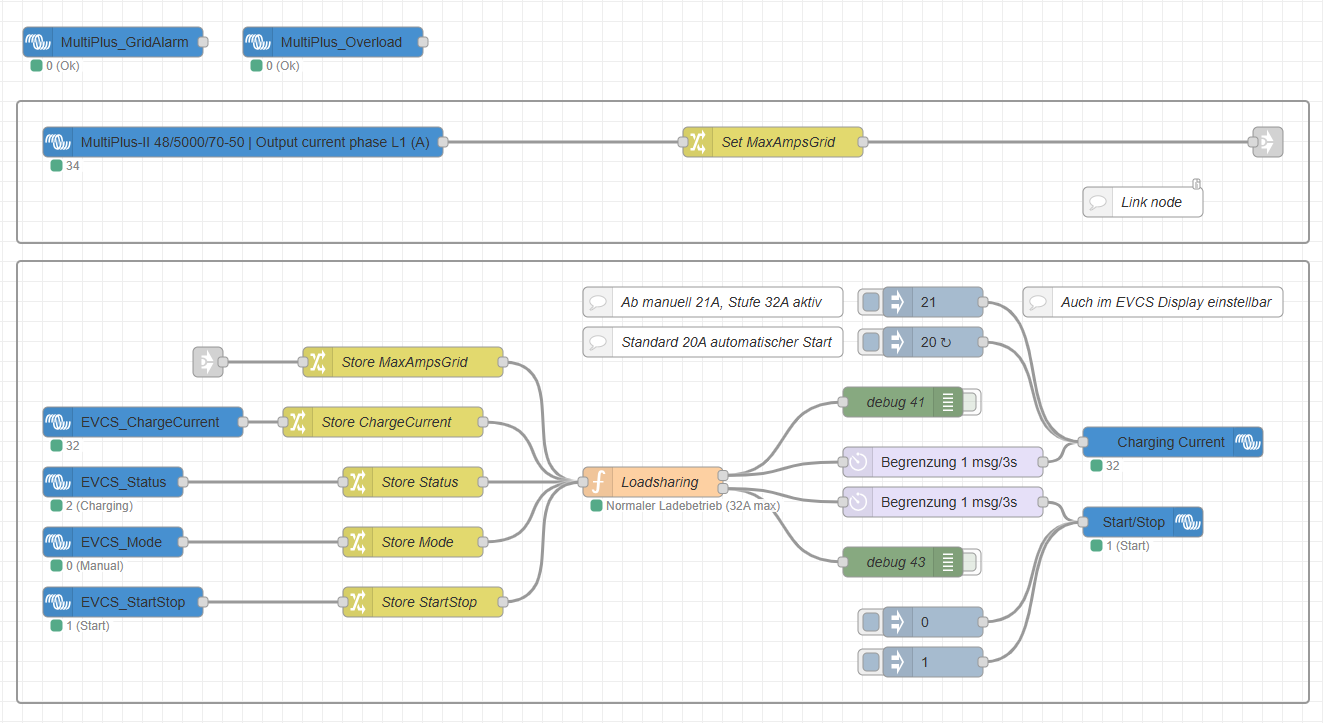Select the link out node in top group
The image size is (1323, 723).
tap(1267, 142)
